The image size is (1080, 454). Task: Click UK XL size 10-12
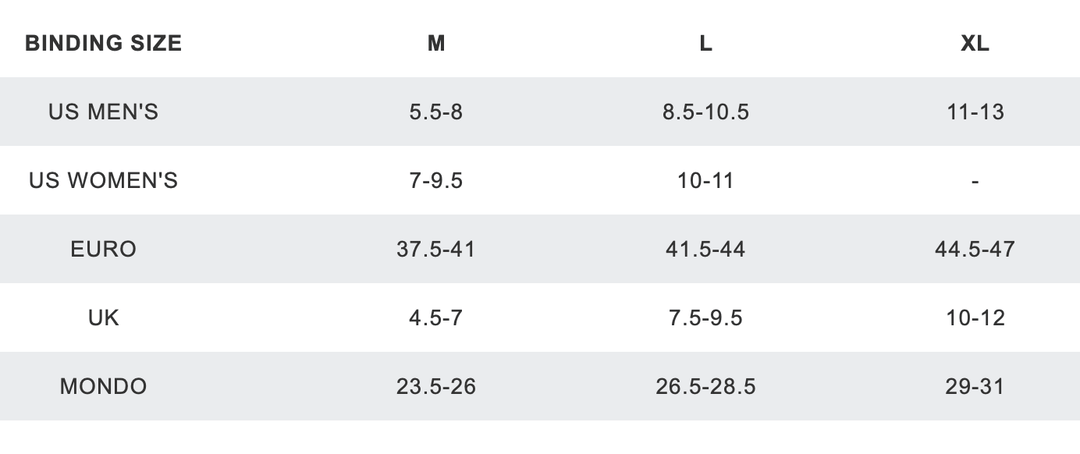point(974,318)
